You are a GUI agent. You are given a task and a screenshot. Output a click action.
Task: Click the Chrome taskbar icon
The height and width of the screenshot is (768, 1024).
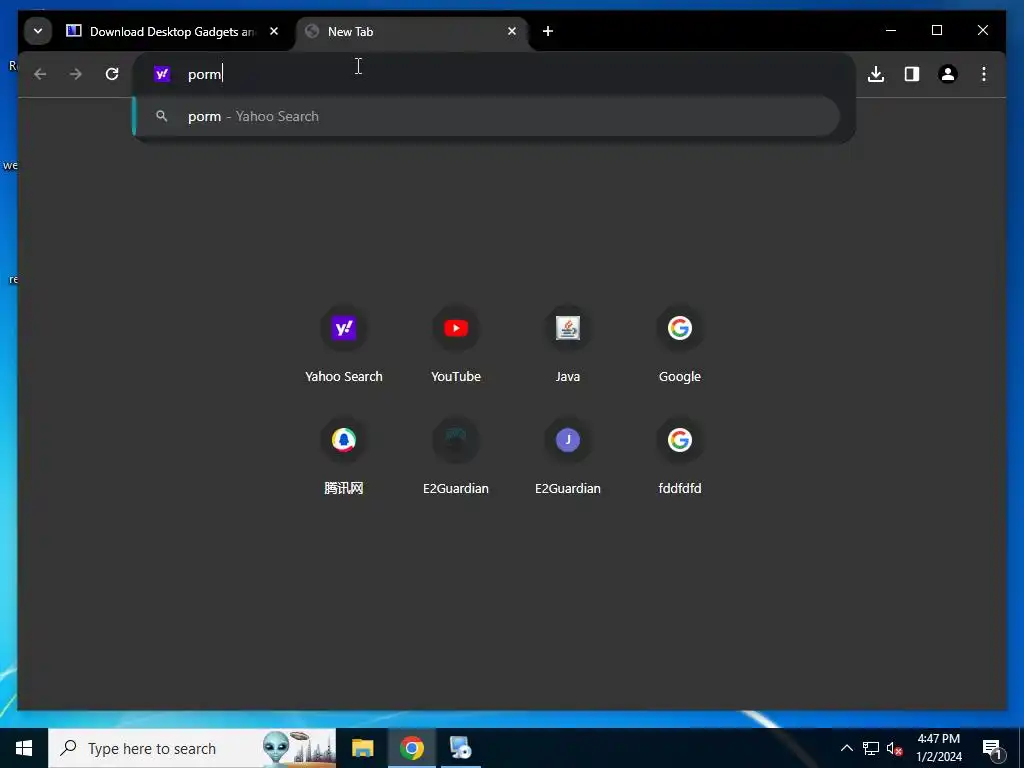pos(411,748)
